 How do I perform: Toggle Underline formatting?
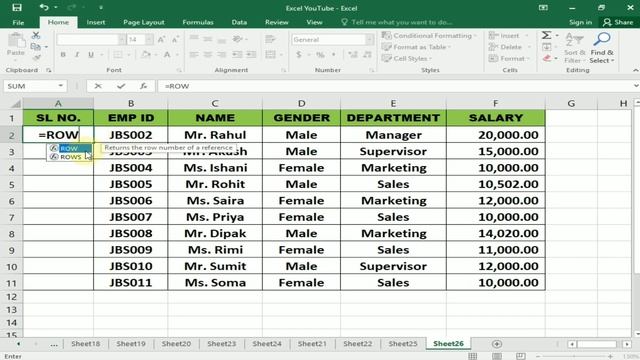coord(91,54)
